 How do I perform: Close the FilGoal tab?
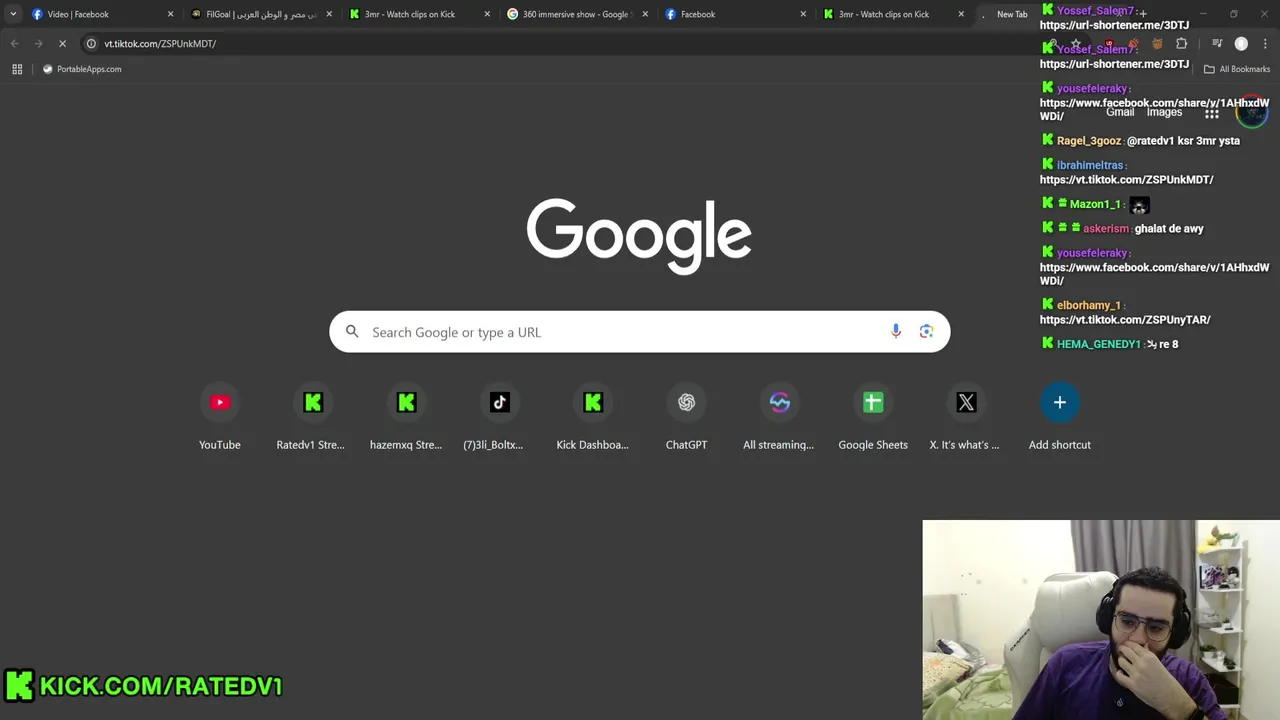[x=329, y=14]
